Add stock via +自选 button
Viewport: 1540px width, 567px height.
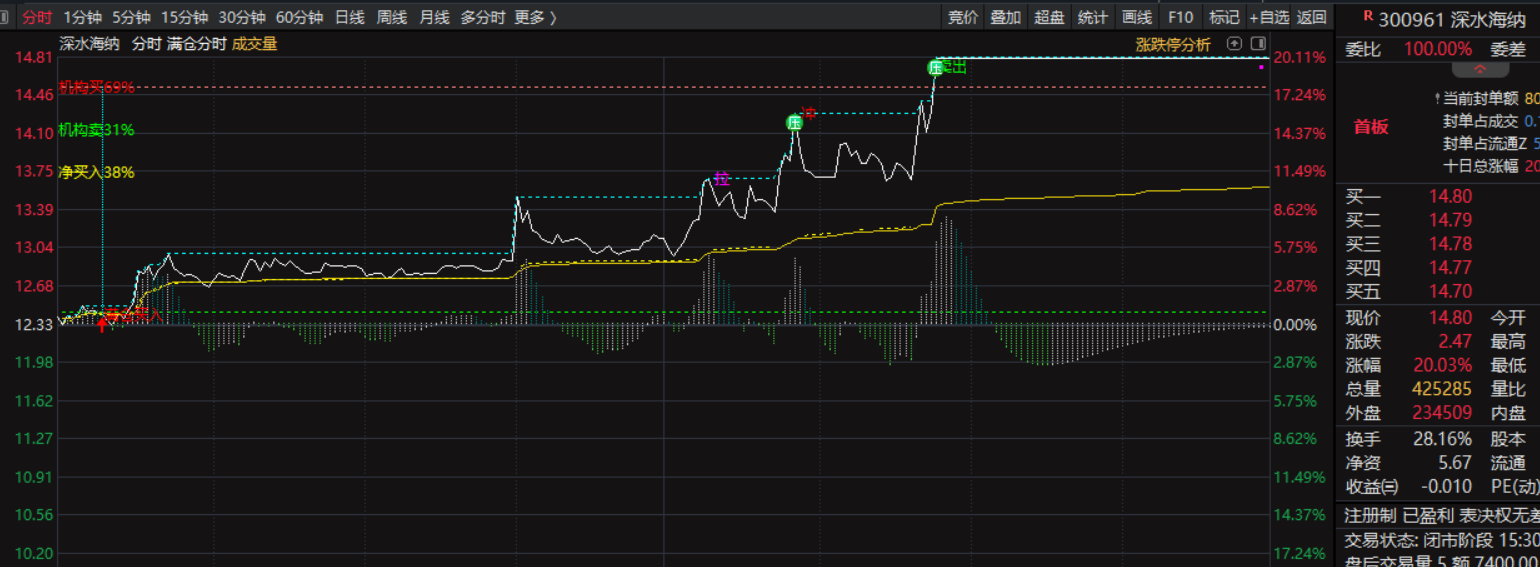click(1268, 17)
